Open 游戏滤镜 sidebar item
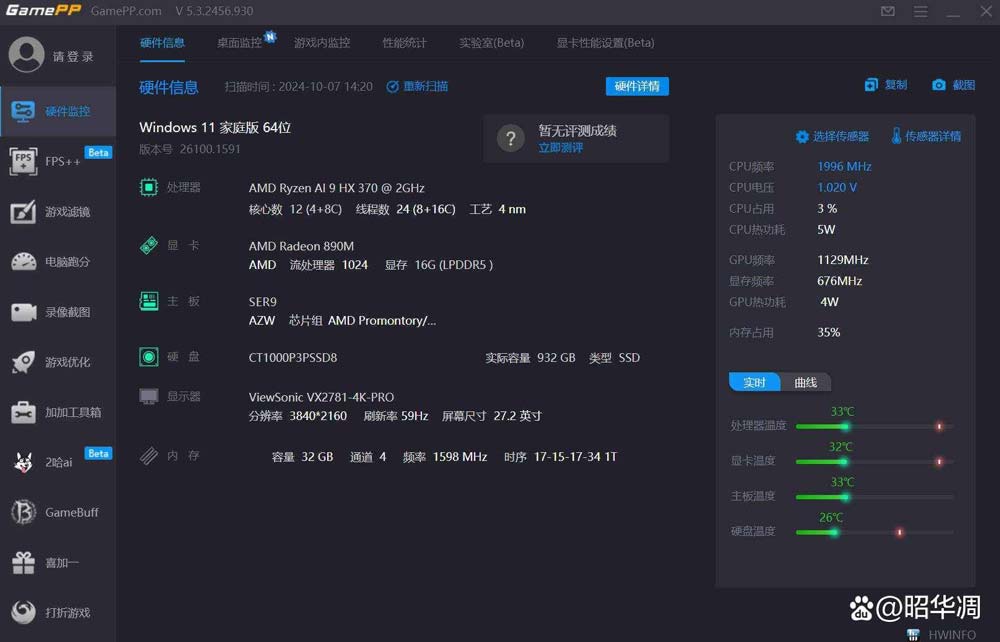The height and width of the screenshot is (642, 1000). 58,212
